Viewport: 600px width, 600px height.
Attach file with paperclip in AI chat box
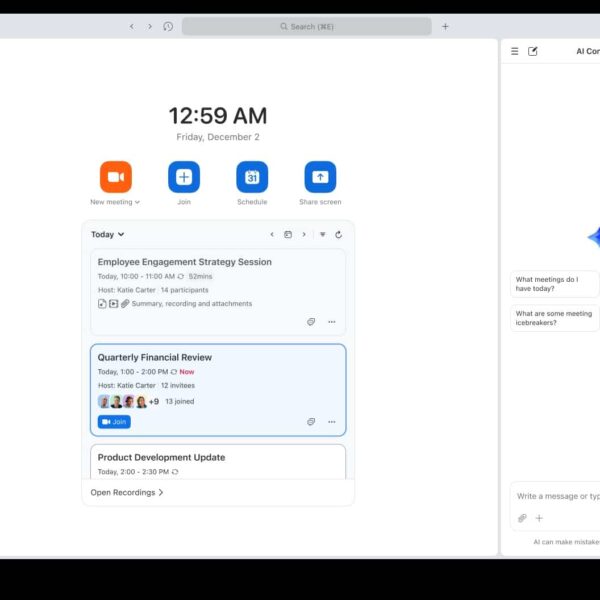pyautogui.click(x=522, y=518)
